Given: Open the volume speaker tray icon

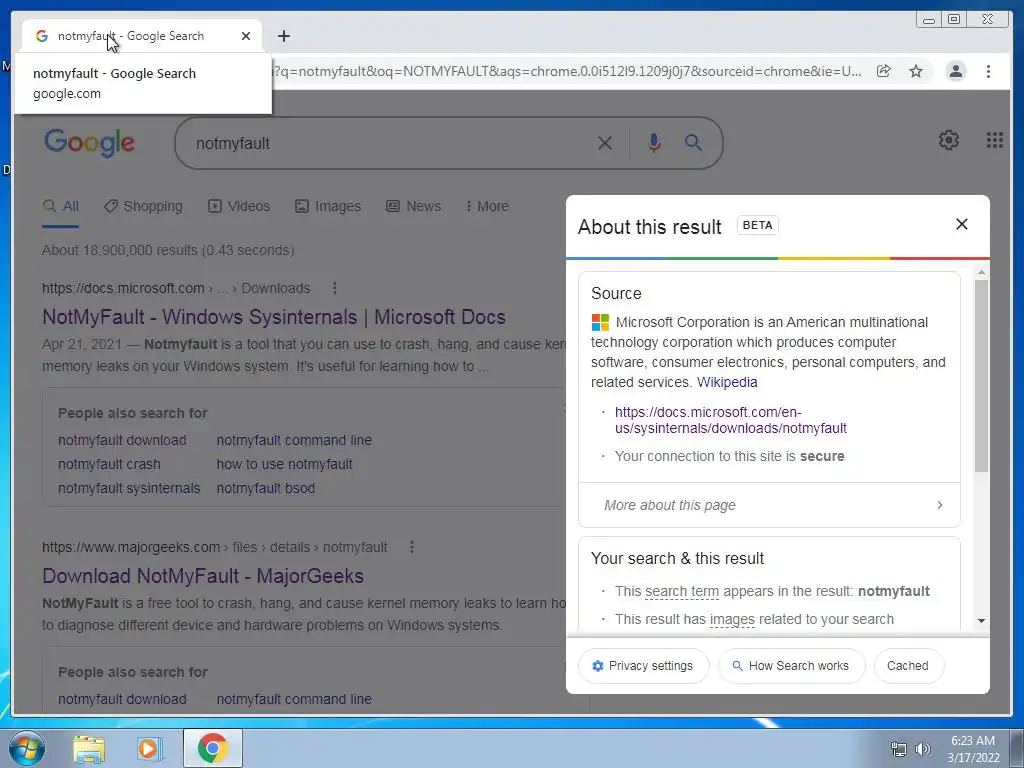Looking at the screenshot, I should 922,749.
